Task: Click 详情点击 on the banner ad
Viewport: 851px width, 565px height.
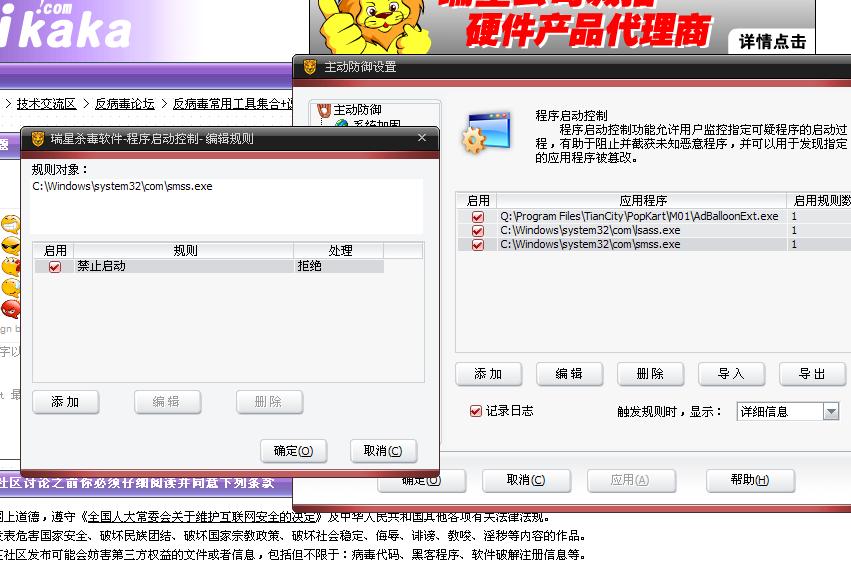Action: click(x=772, y=41)
